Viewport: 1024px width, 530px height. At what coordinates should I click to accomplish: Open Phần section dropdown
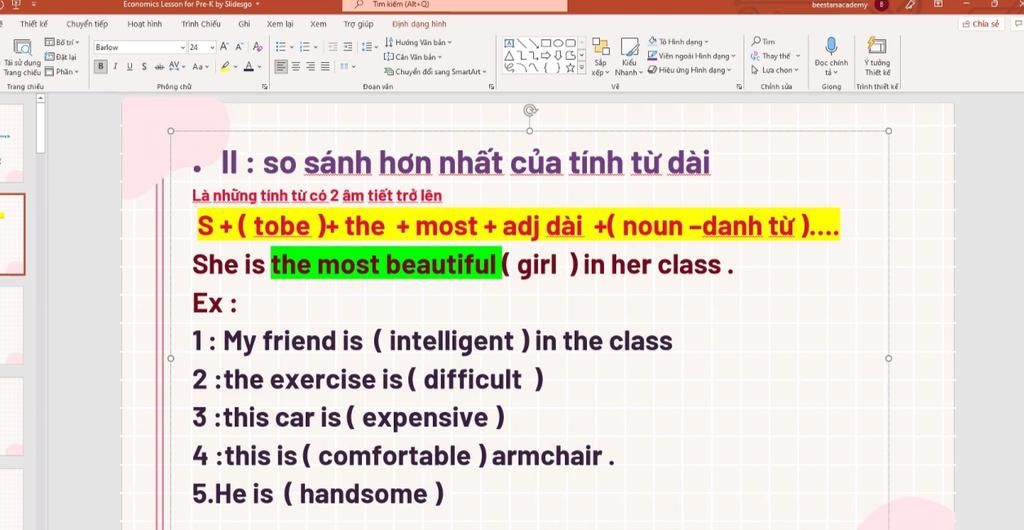coord(61,72)
